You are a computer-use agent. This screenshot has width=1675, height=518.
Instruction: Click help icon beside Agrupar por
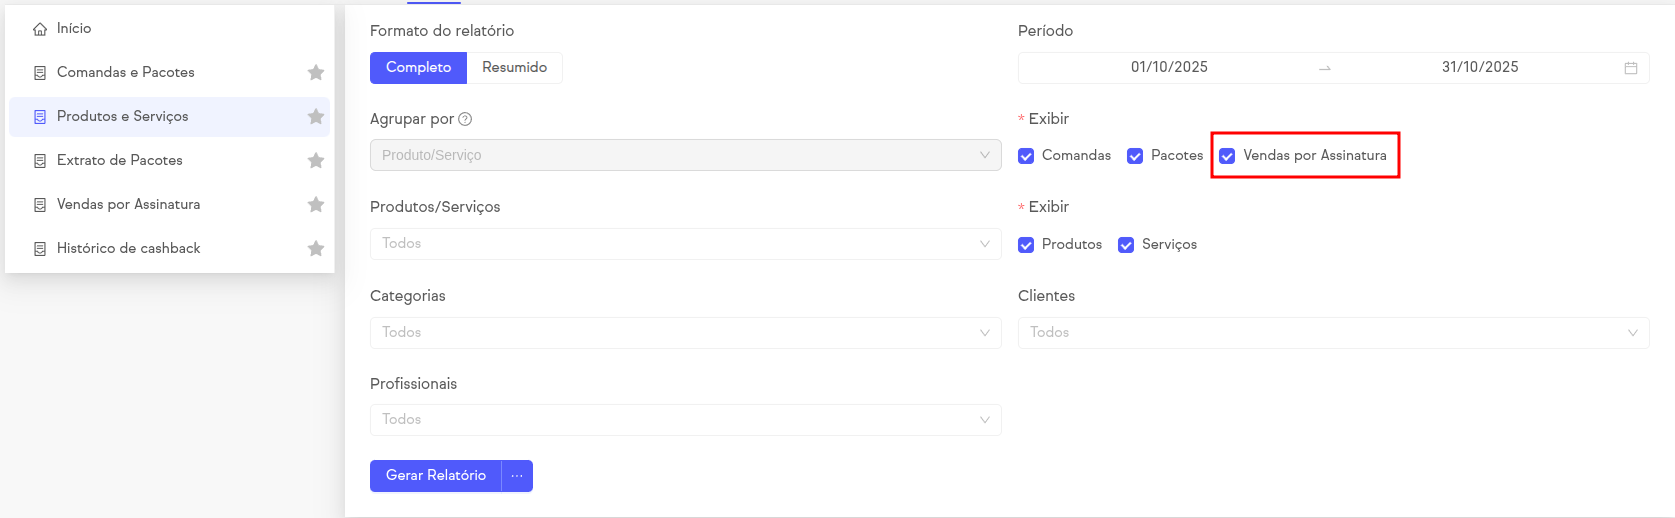point(465,119)
